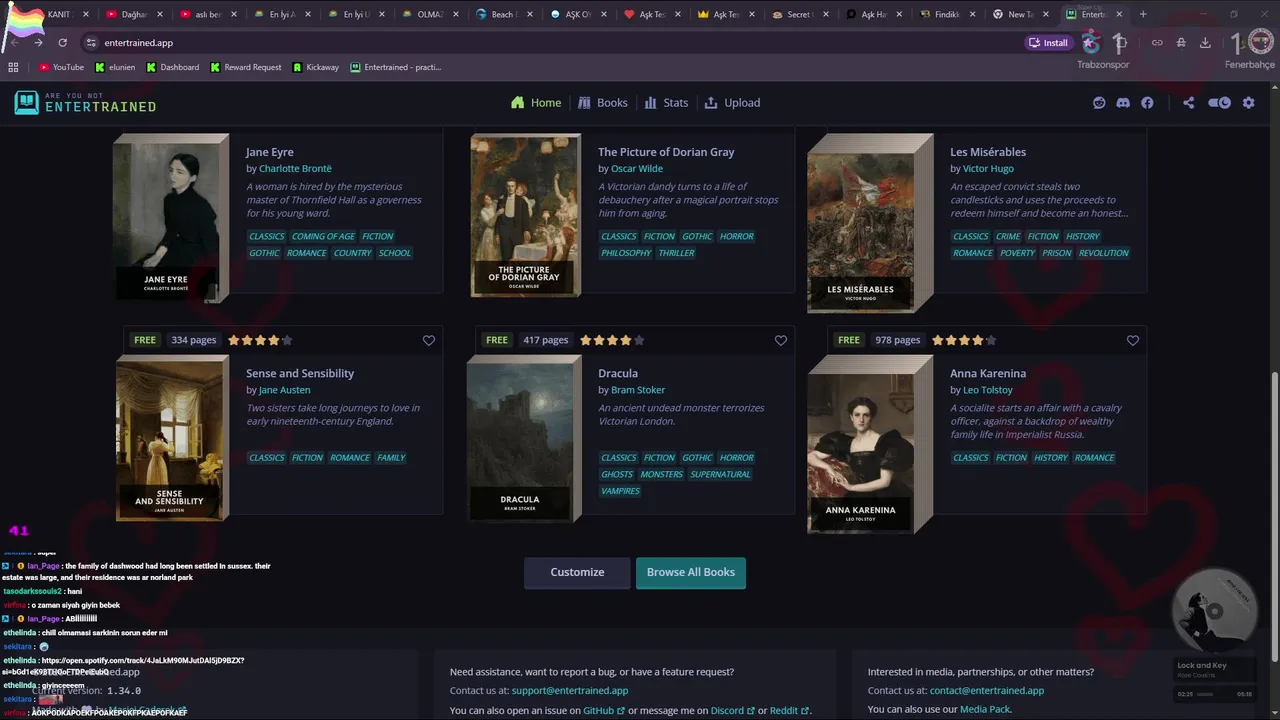The height and width of the screenshot is (720, 1280).
Task: Click the Anna Karenina title text
Action: [x=988, y=373]
